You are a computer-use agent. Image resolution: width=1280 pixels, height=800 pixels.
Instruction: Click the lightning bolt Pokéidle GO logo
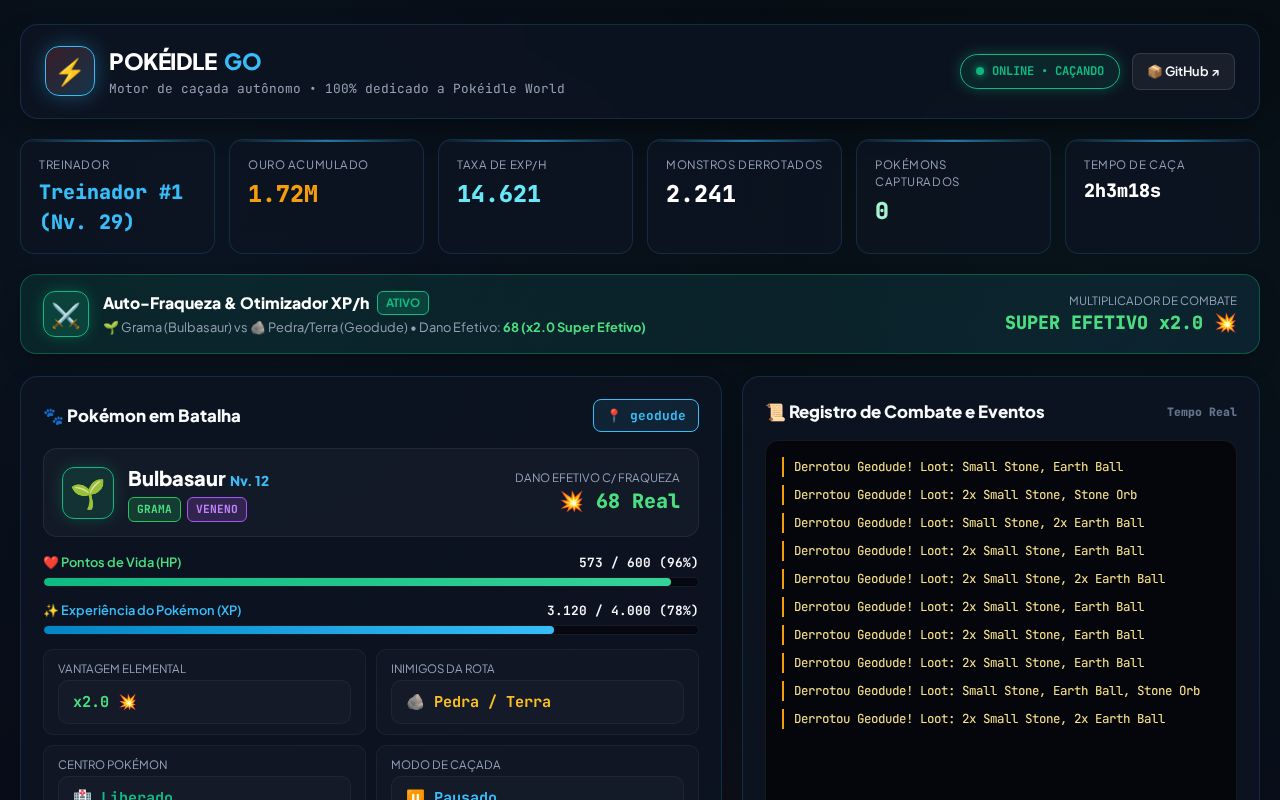coord(70,71)
